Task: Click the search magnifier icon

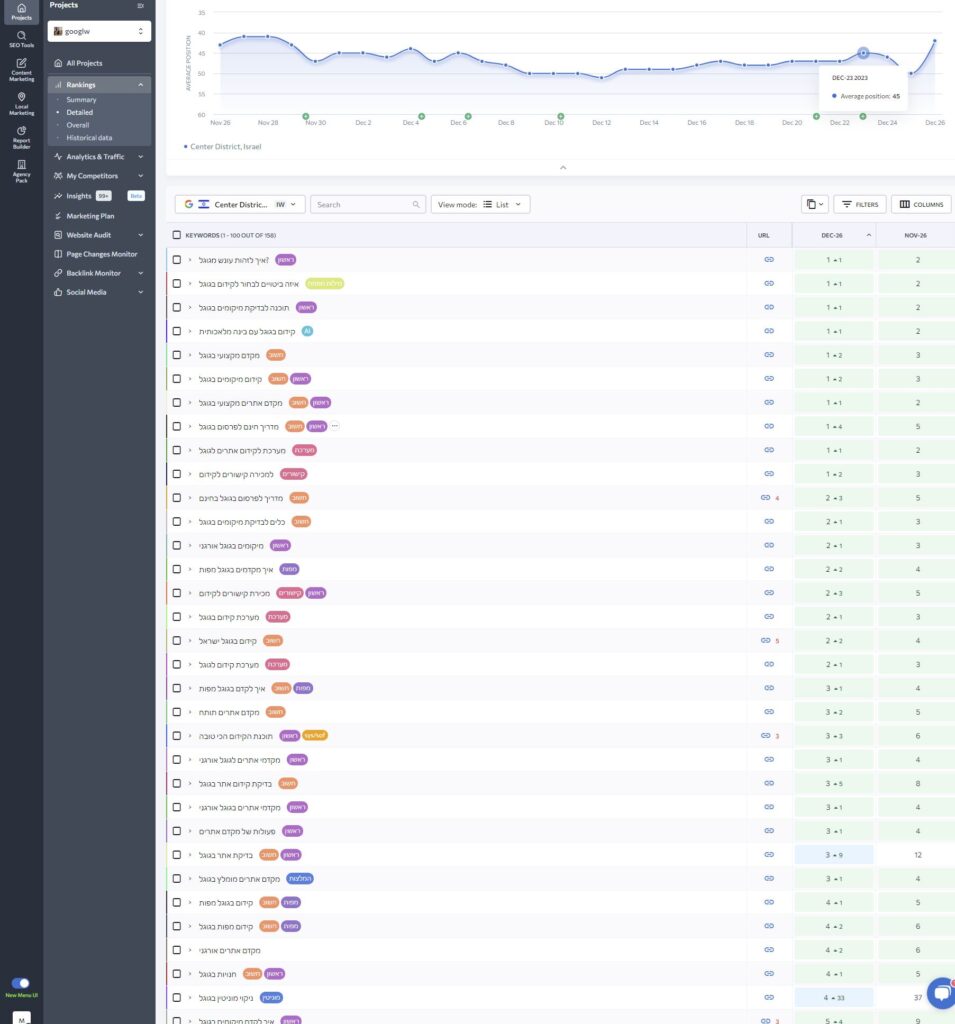Action: click(416, 204)
